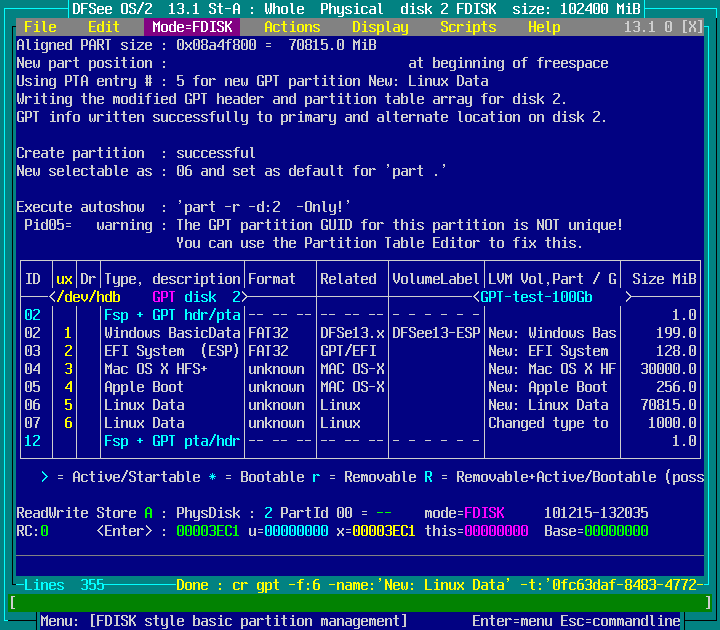Open the File menu
This screenshot has width=720, height=630.
(40, 27)
